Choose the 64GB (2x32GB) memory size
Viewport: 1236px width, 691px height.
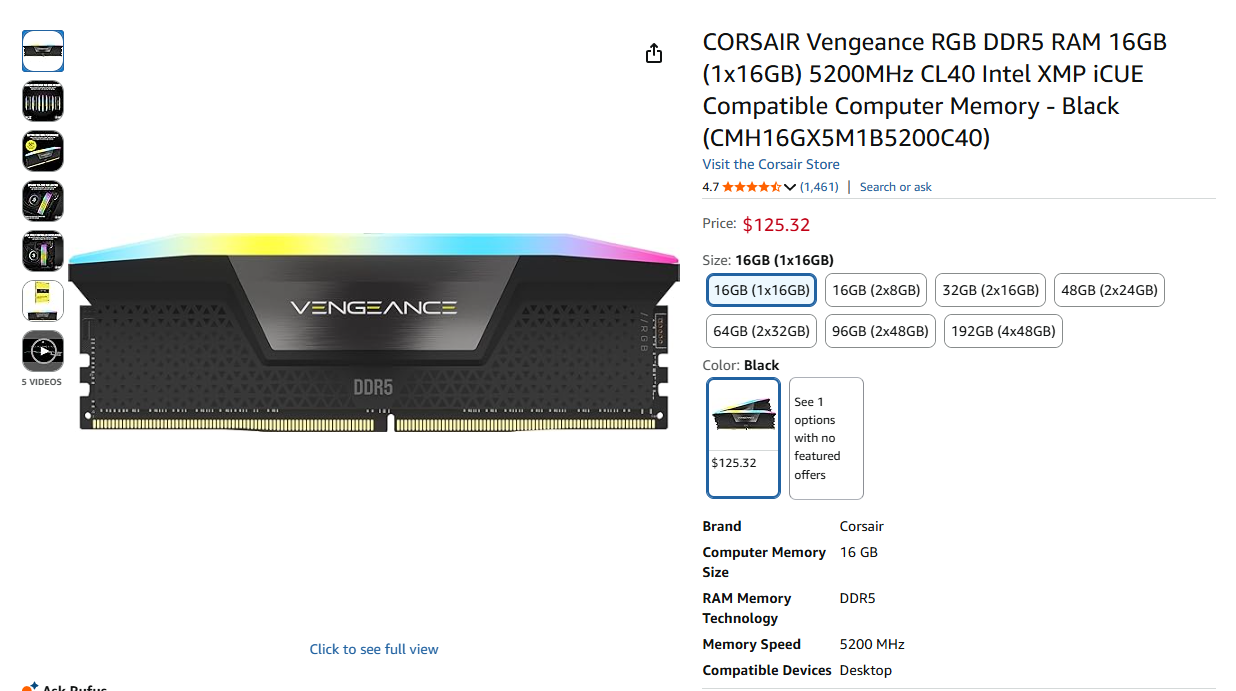(x=761, y=331)
